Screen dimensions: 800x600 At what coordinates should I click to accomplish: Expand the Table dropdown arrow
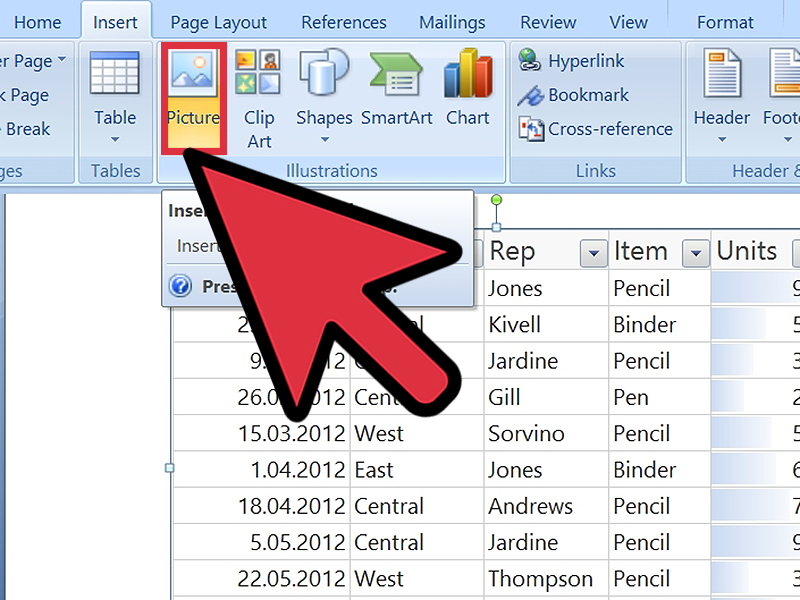pyautogui.click(x=115, y=139)
